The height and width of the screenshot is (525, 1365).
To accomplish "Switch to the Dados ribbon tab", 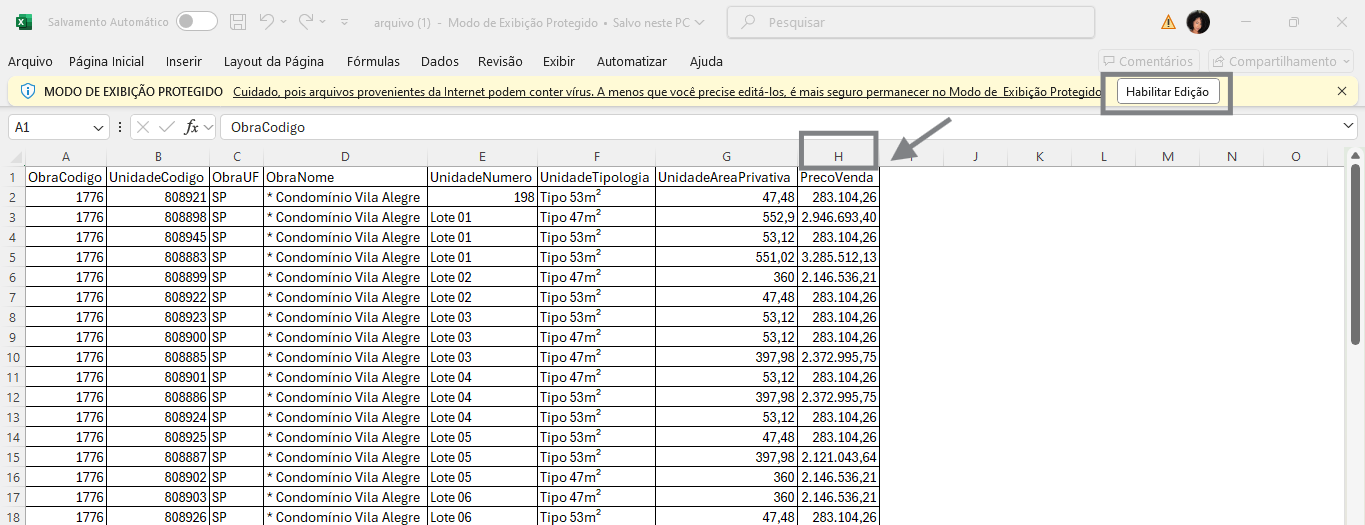I will coord(440,61).
